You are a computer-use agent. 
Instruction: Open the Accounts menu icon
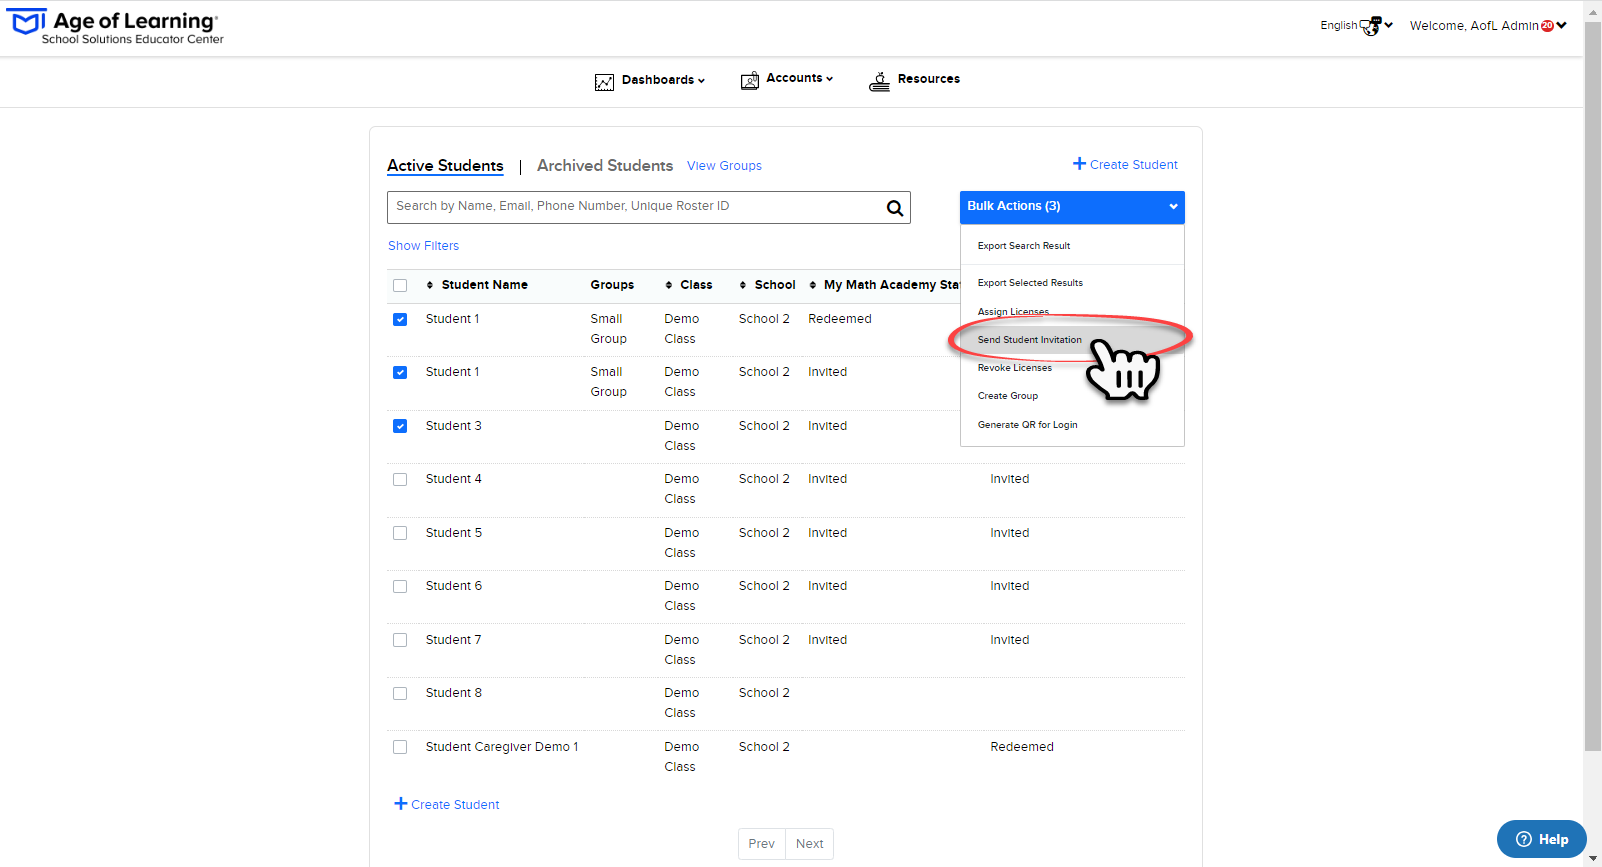[x=750, y=81]
